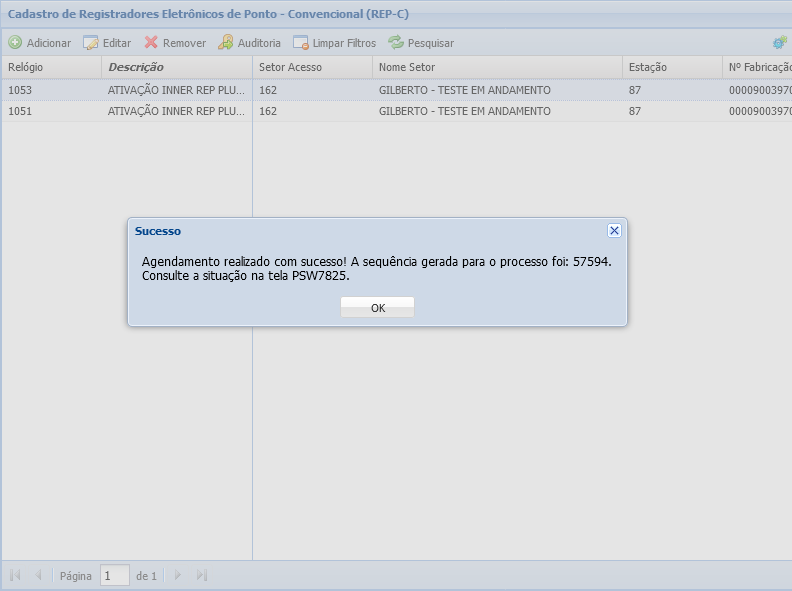Screen dimensions: 792x591
Task: Sort by the Descrição column header
Action: click(176, 67)
